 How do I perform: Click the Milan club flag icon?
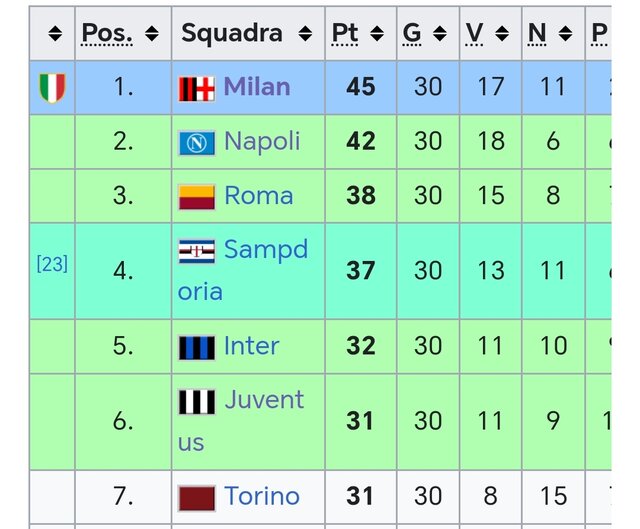click(x=197, y=89)
